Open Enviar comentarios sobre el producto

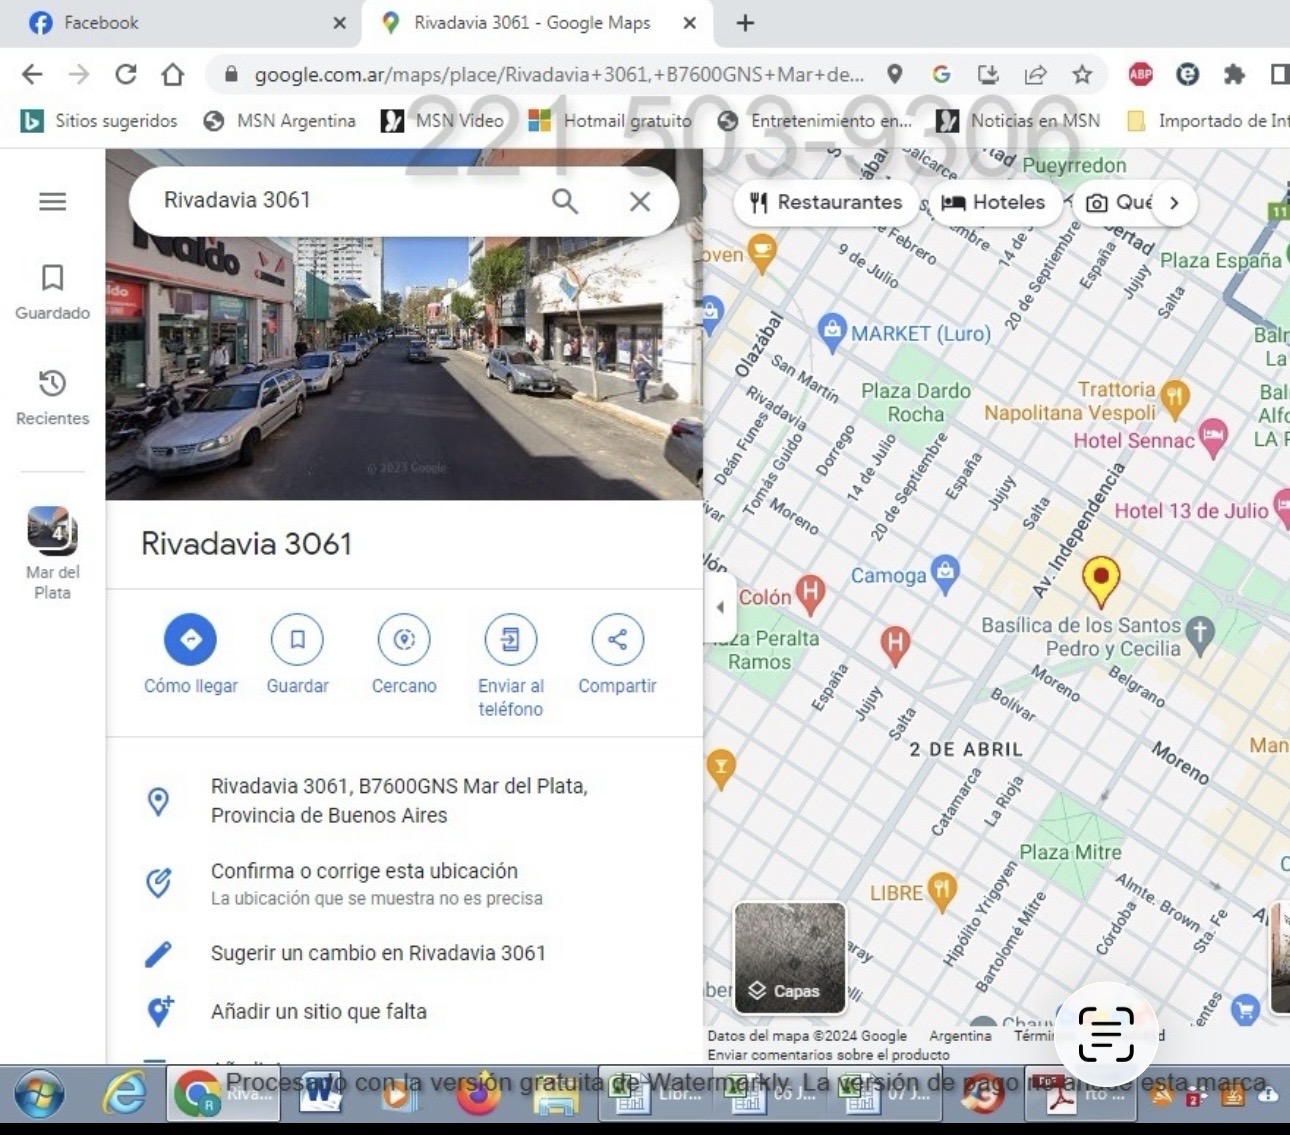pos(828,1054)
